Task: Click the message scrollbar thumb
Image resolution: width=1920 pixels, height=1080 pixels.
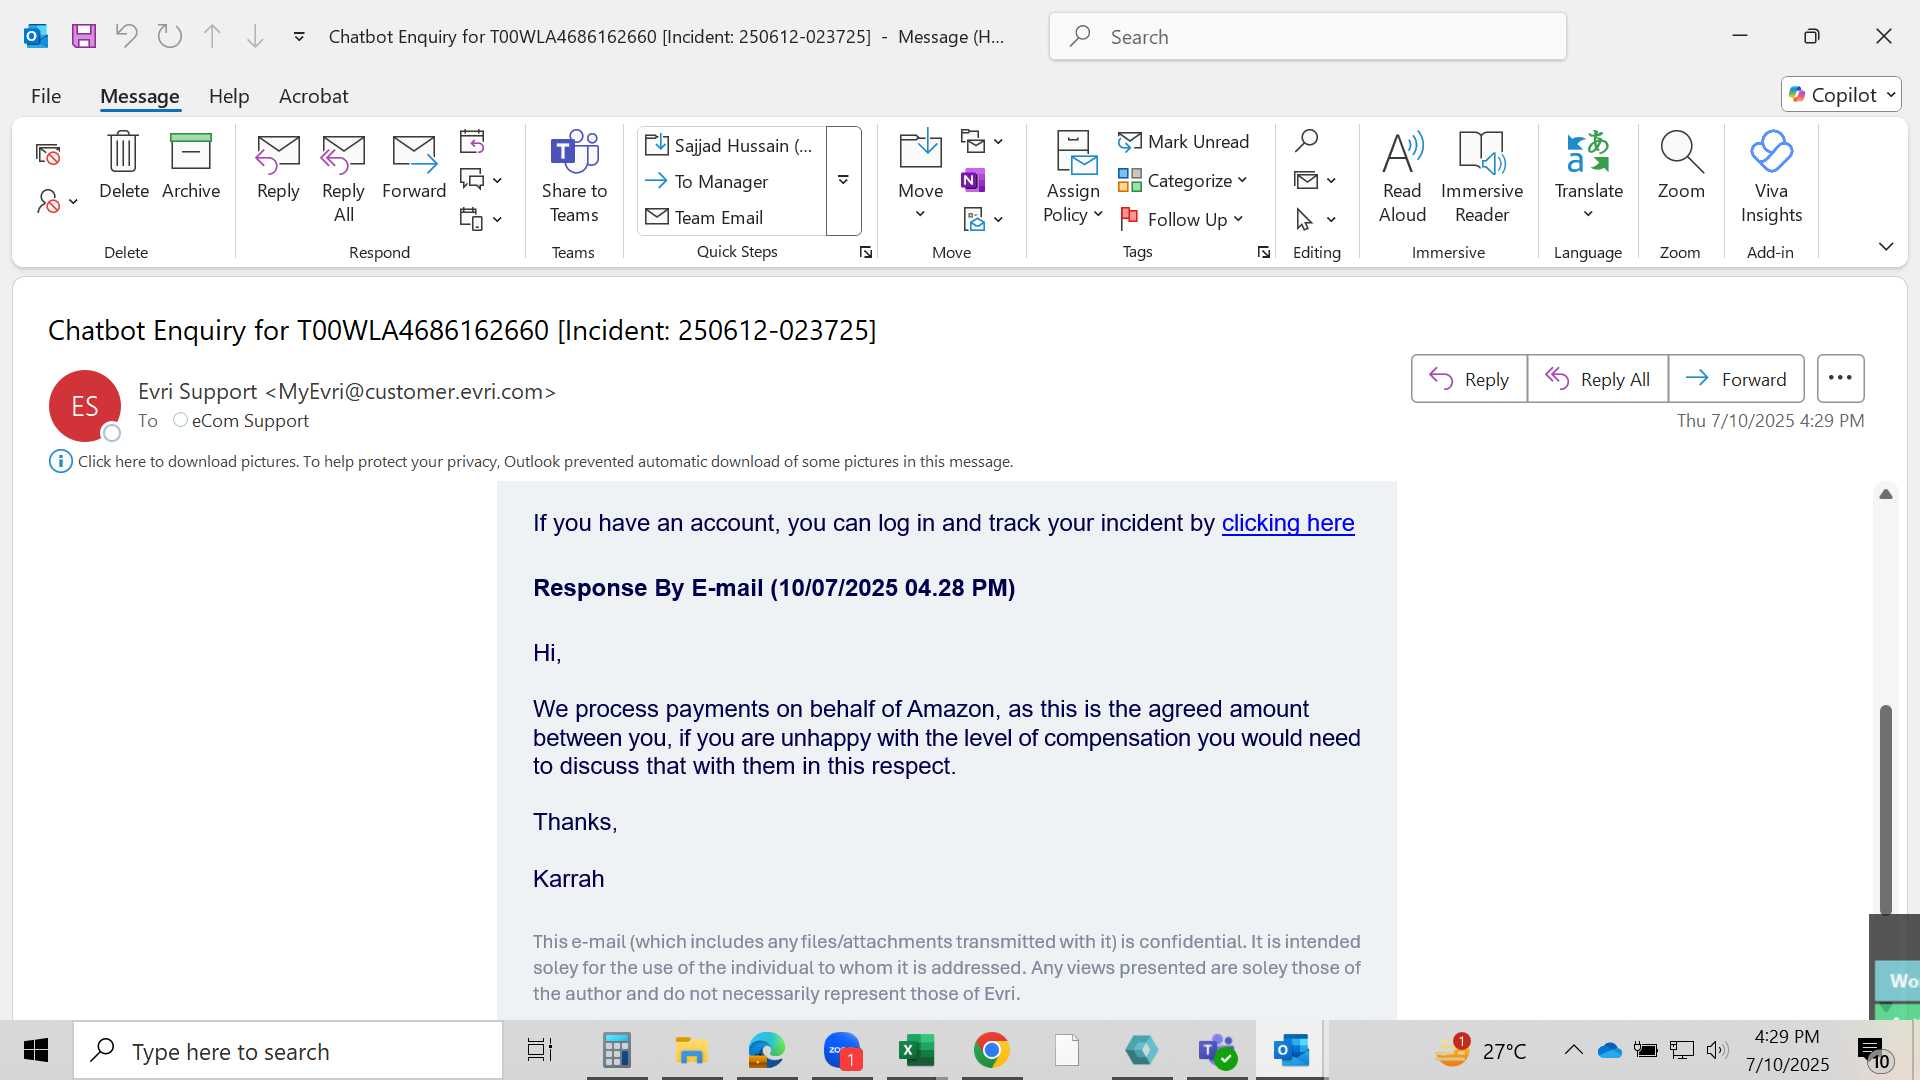Action: click(x=1886, y=808)
